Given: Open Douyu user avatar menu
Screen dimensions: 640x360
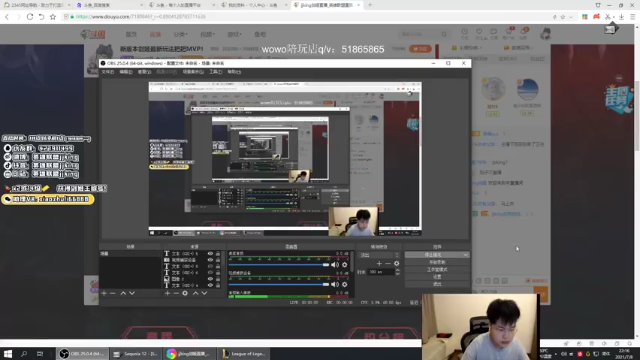Looking at the screenshot, I should (x=546, y=34).
